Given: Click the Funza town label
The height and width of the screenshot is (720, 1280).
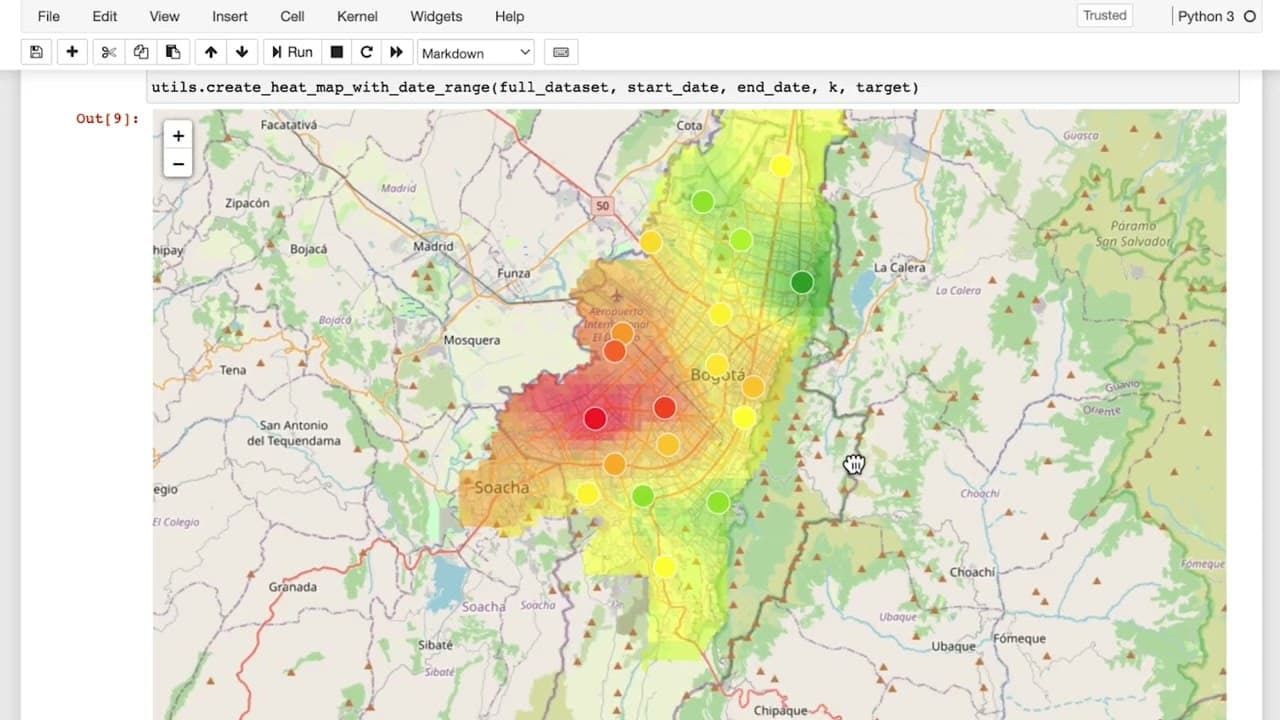Looking at the screenshot, I should pyautogui.click(x=514, y=273).
